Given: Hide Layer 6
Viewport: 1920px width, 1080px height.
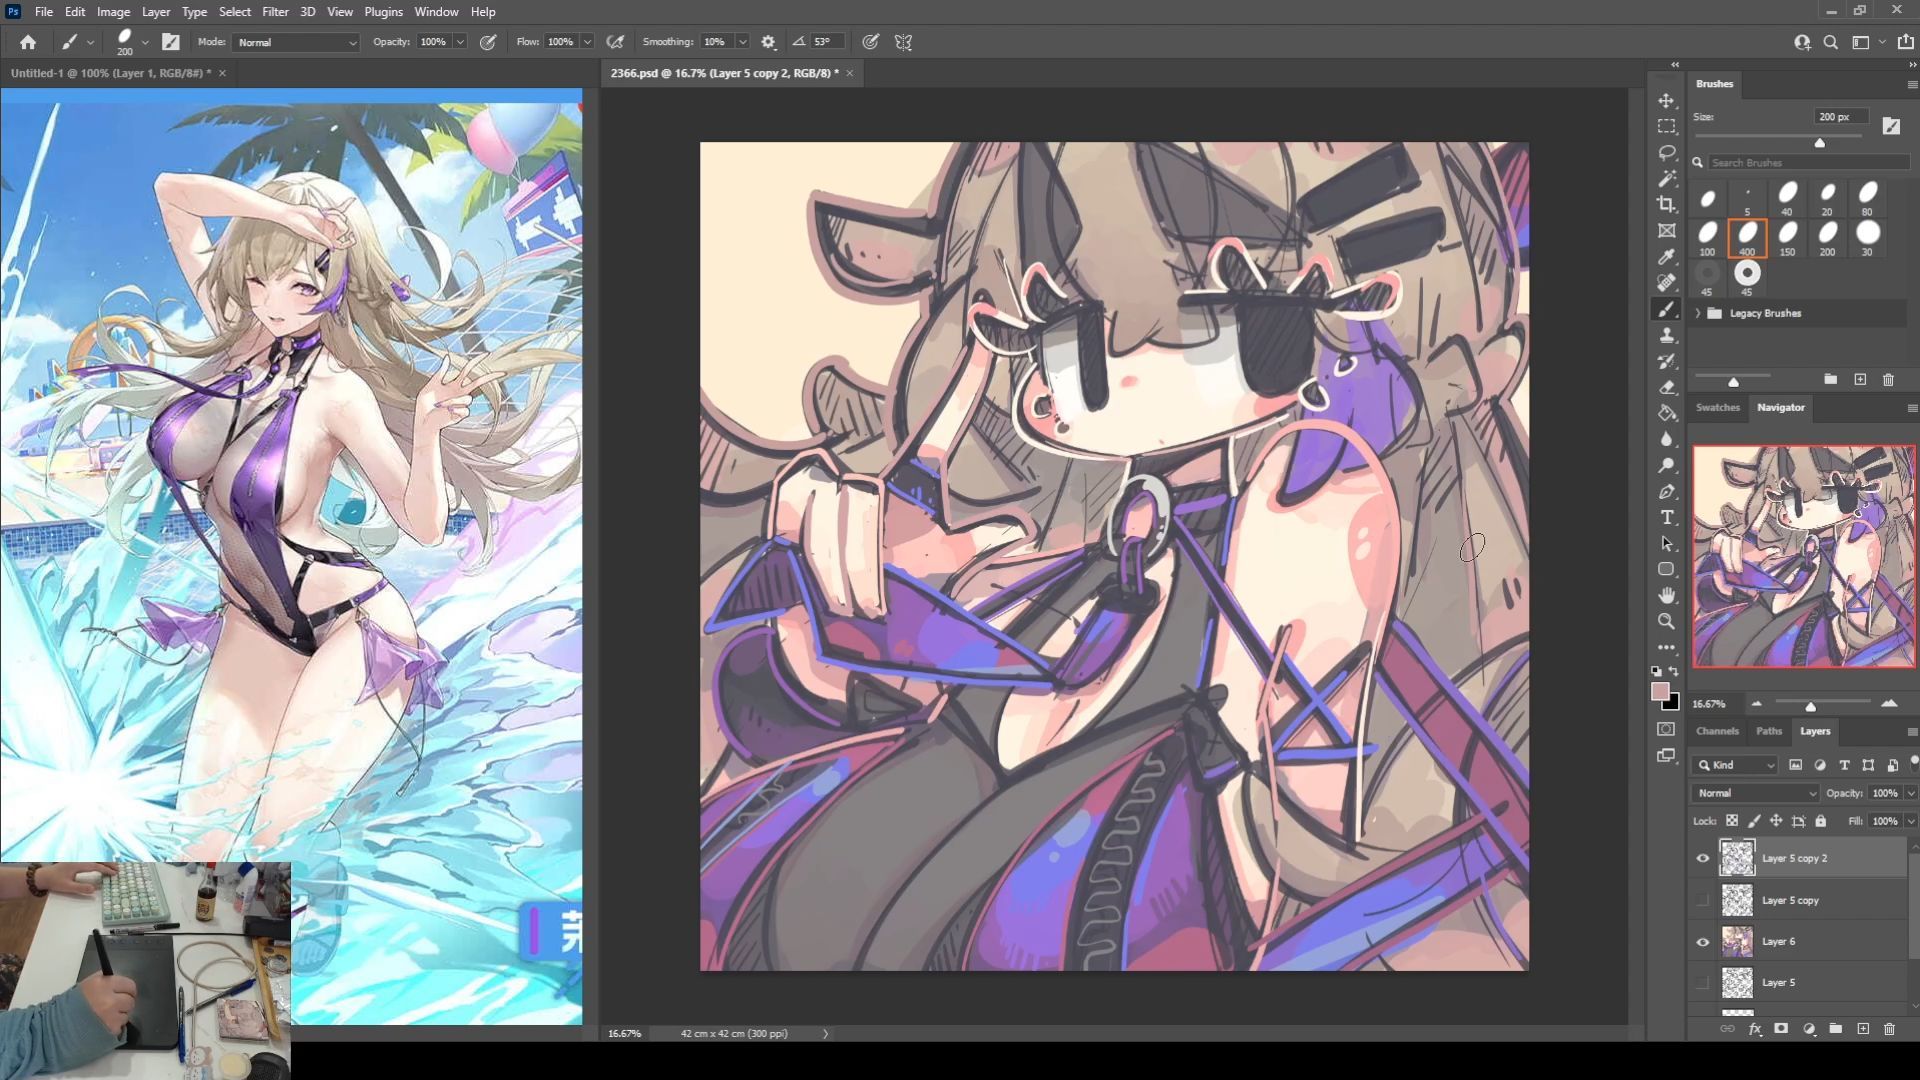Looking at the screenshot, I should [x=1702, y=941].
